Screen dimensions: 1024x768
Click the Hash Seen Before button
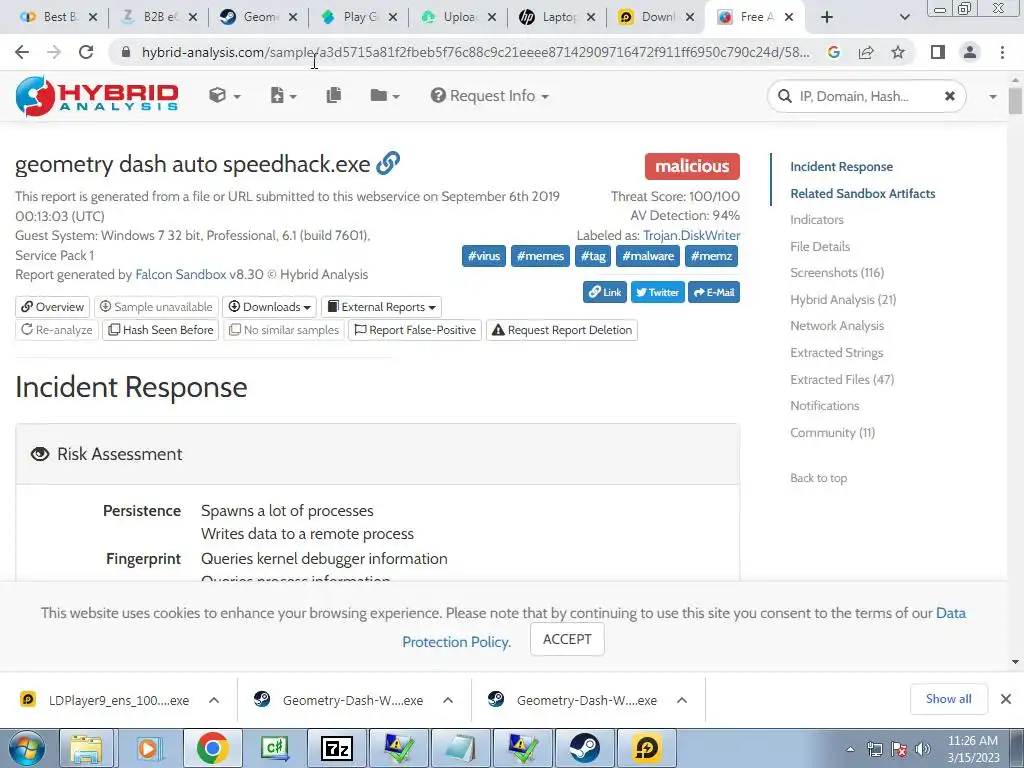pos(161,330)
